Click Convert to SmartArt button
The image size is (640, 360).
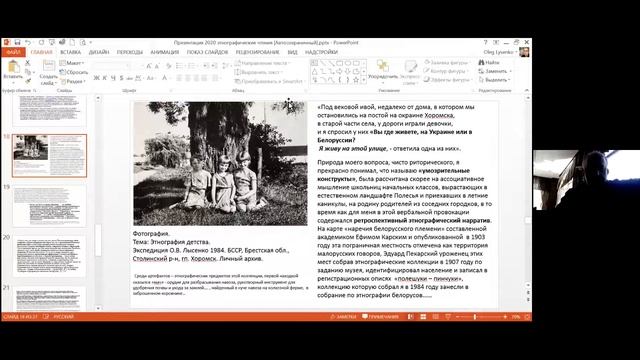pyautogui.click(x=269, y=81)
